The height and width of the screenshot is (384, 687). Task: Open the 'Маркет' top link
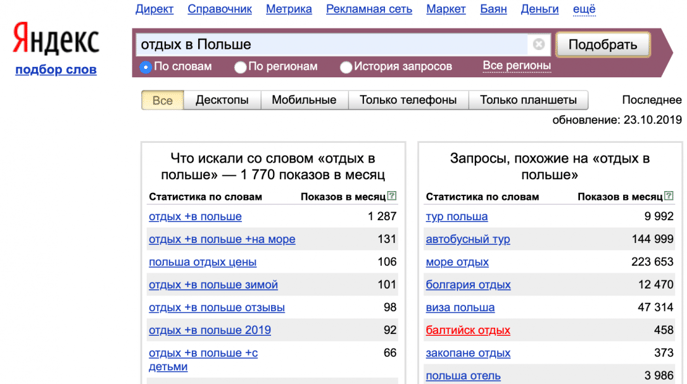[446, 9]
